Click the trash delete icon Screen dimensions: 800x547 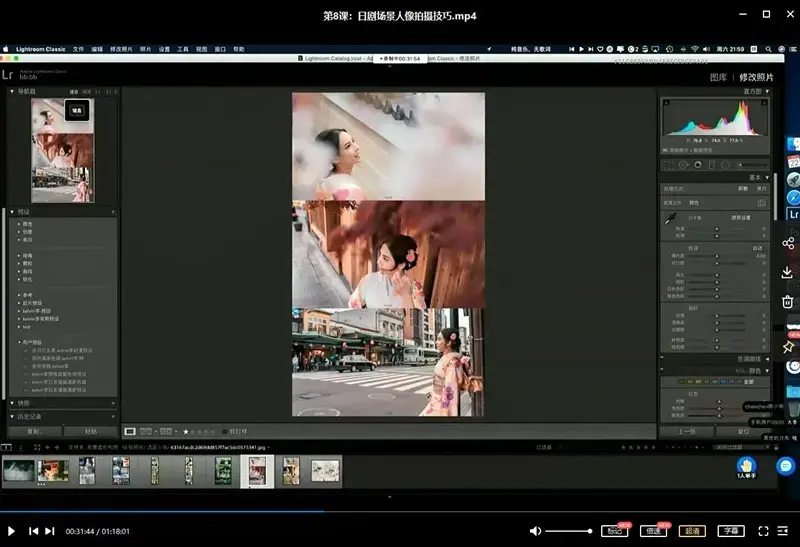(788, 302)
